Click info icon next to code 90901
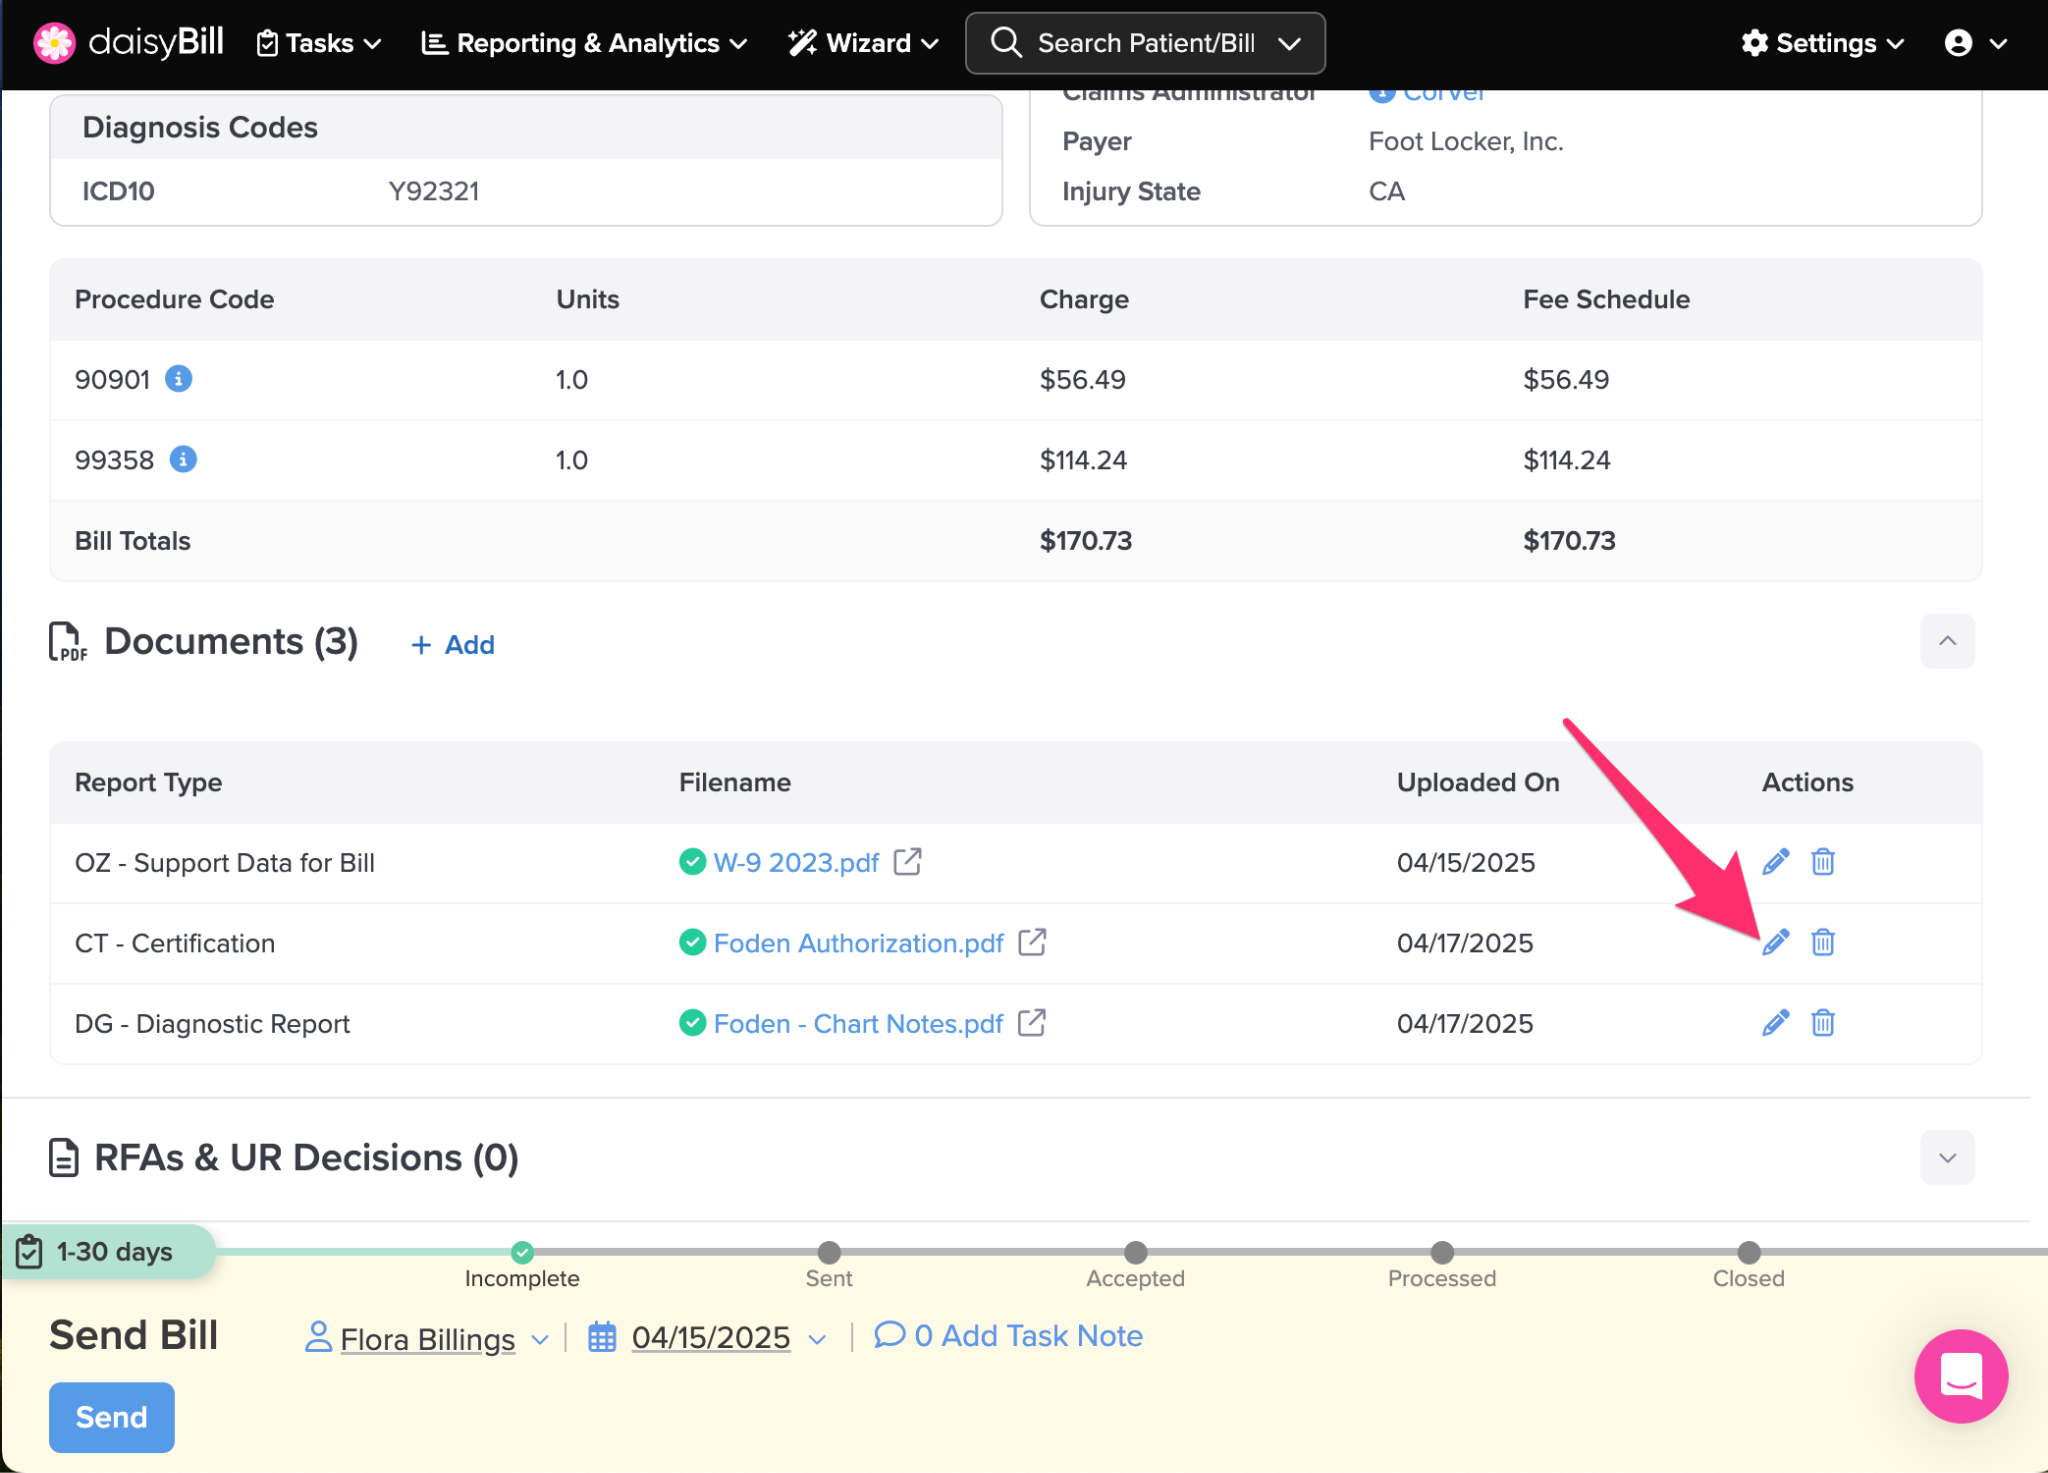Screen dimensions: 2048x1473 (179, 379)
